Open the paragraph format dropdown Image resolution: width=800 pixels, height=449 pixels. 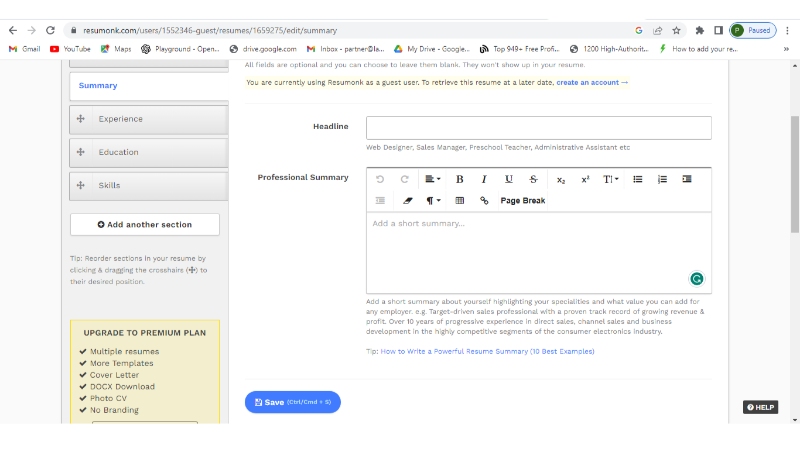[433, 201]
